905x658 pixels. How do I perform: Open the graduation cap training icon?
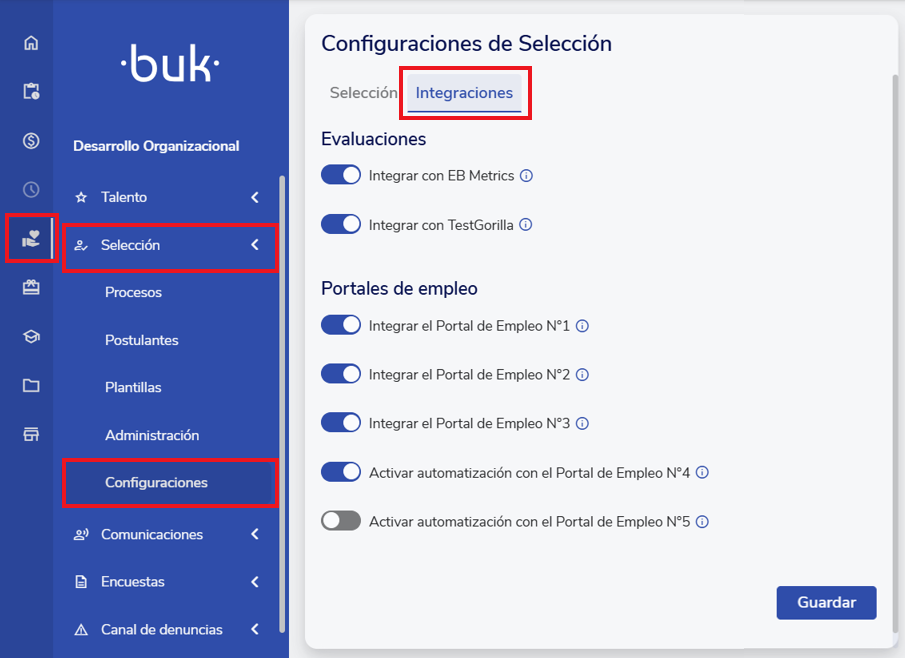31,337
